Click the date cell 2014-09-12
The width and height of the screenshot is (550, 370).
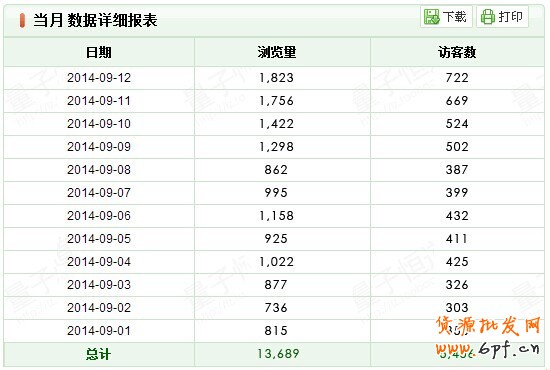tap(99, 78)
